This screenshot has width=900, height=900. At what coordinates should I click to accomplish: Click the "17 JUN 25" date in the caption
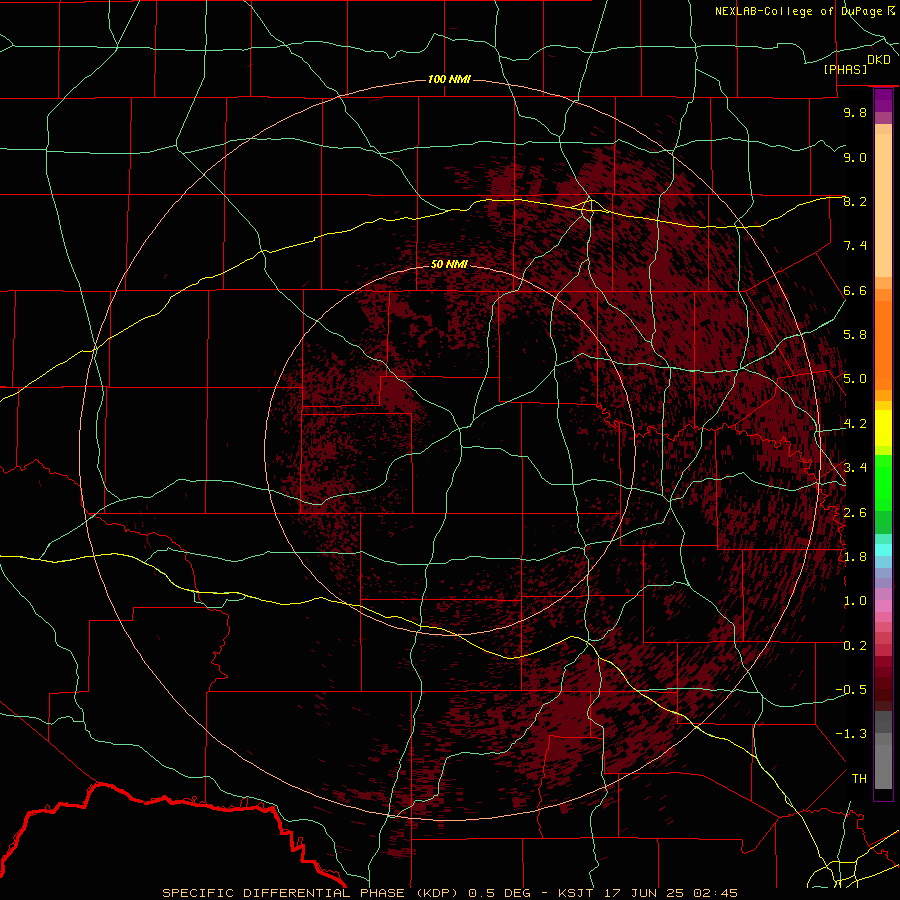pos(643,893)
